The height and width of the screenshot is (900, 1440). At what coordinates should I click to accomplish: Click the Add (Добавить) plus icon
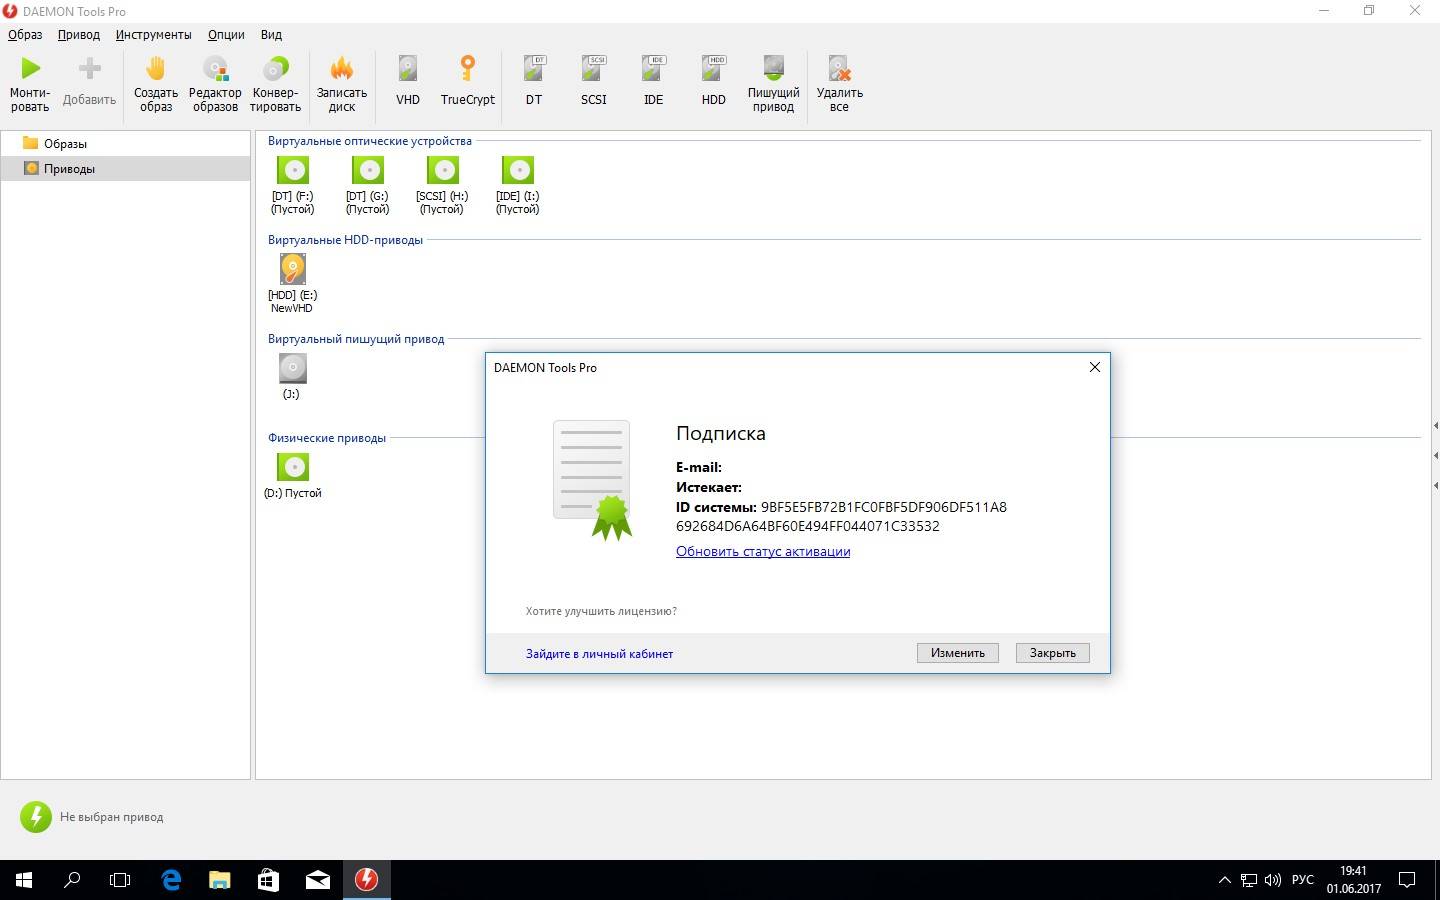(89, 68)
